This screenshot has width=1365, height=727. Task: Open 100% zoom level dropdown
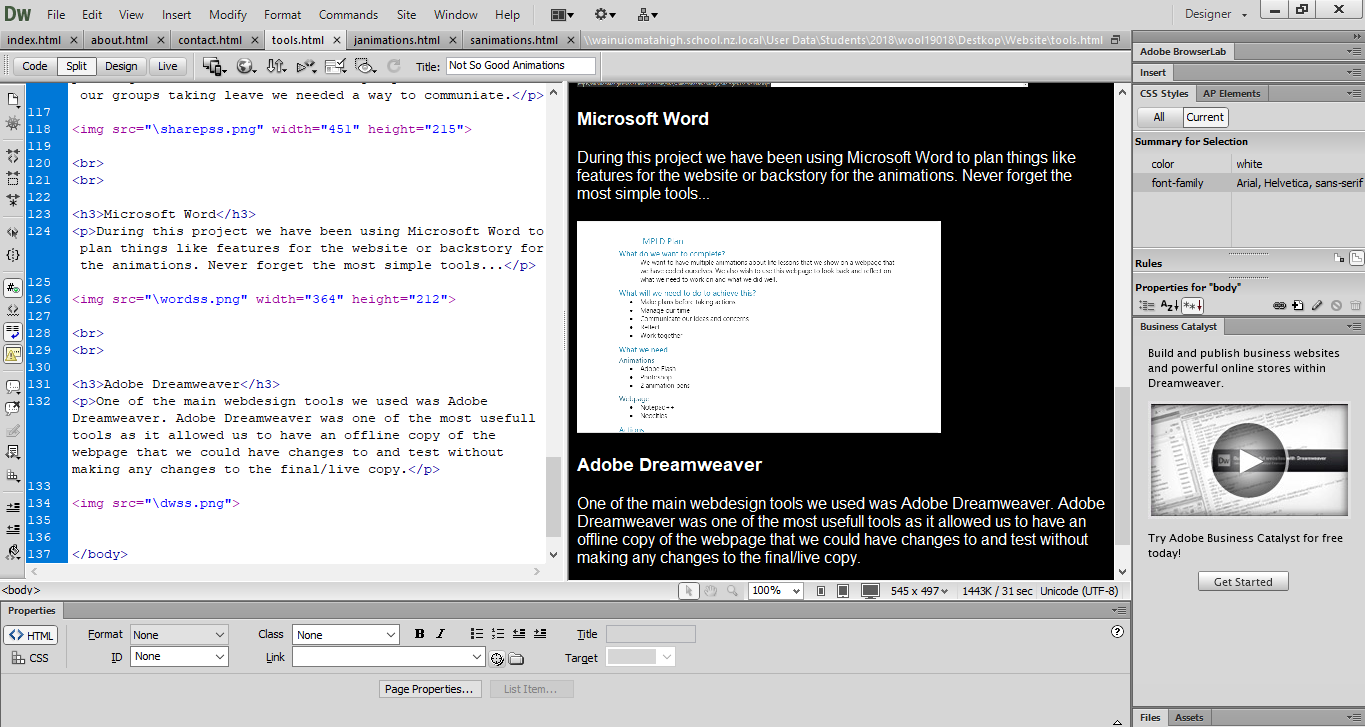776,591
